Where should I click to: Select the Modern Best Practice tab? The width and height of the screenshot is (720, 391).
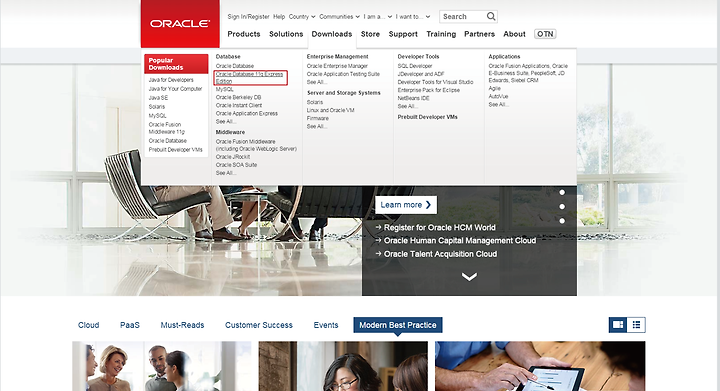tap(398, 325)
